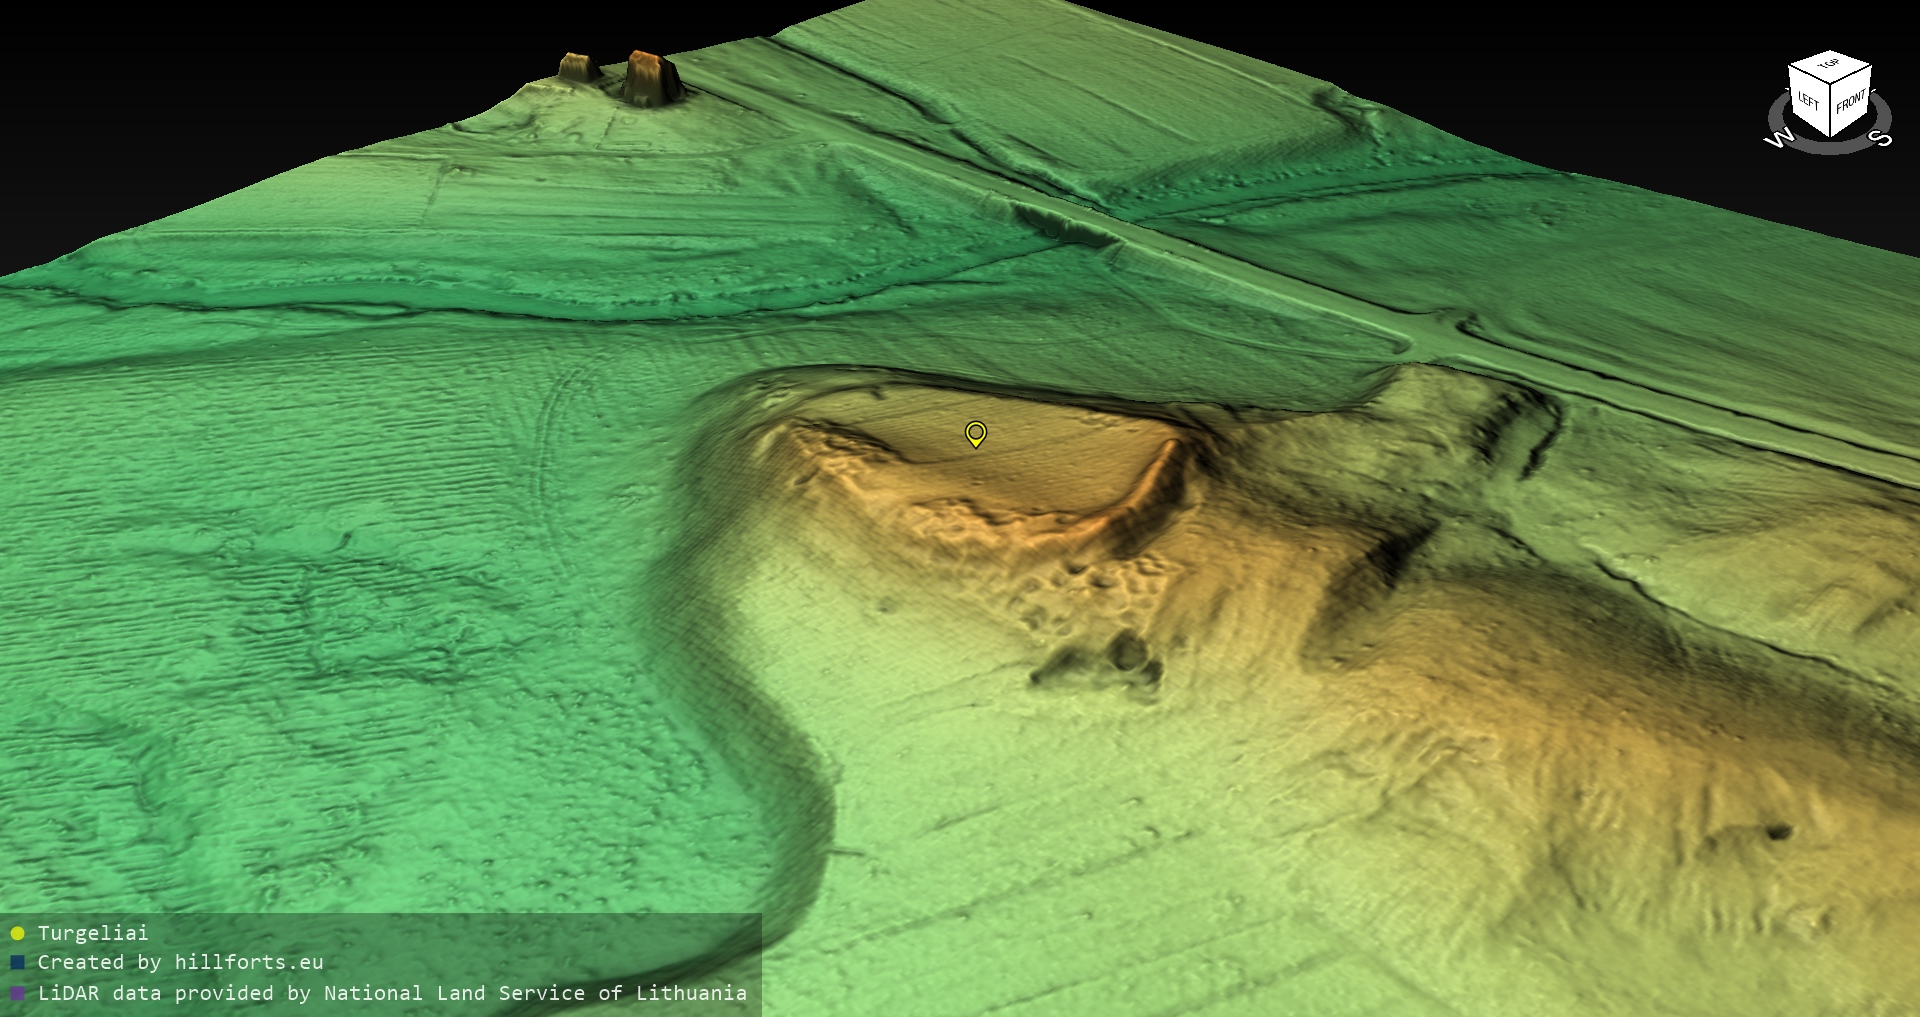1920x1017 pixels.
Task: Click the smaller brown mound on the horizon
Action: pyautogui.click(x=577, y=68)
